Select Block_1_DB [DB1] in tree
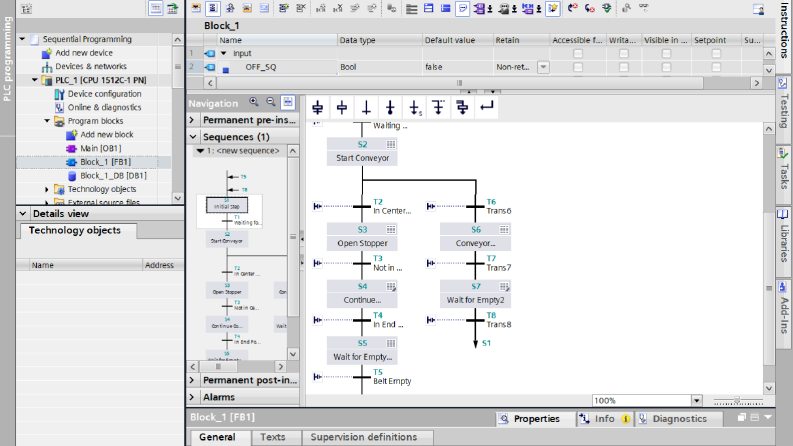Viewport: 793px width, 446px height. click(113, 175)
